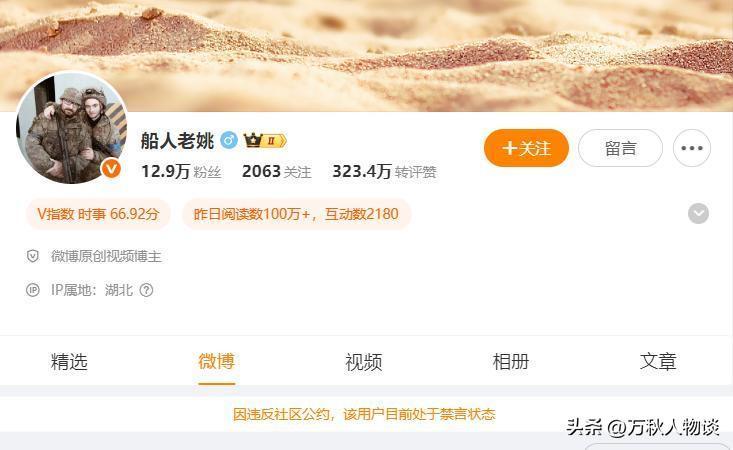Open the three-dot more options menu
Screen dimensions: 733x450
click(x=692, y=148)
